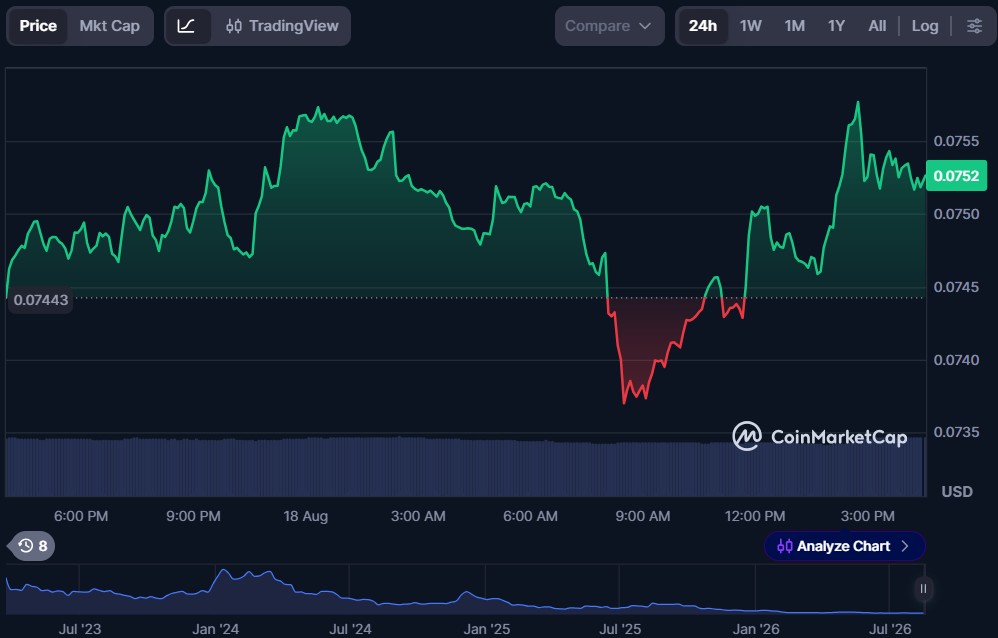
Task: Select the Price tab
Action: point(38,26)
